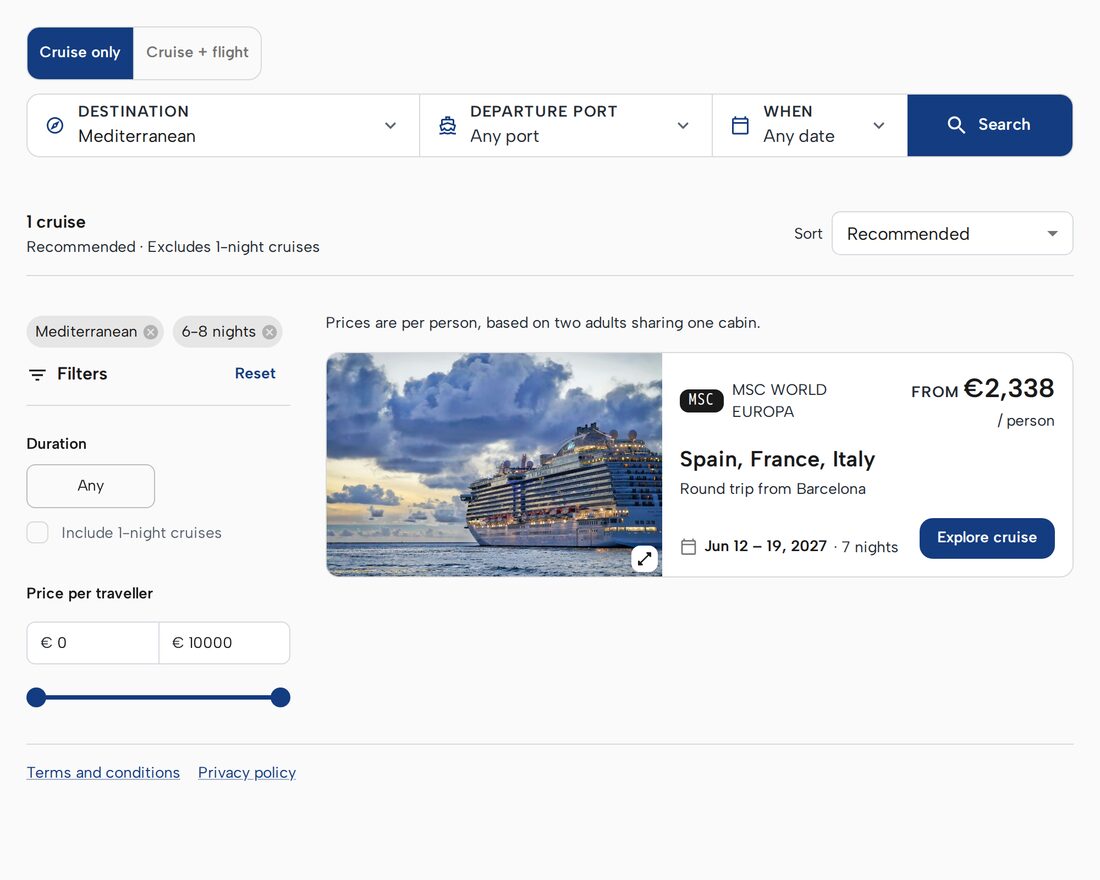The height and width of the screenshot is (880, 1100).
Task: Click the MSC World Europa ship photo
Action: (494, 465)
